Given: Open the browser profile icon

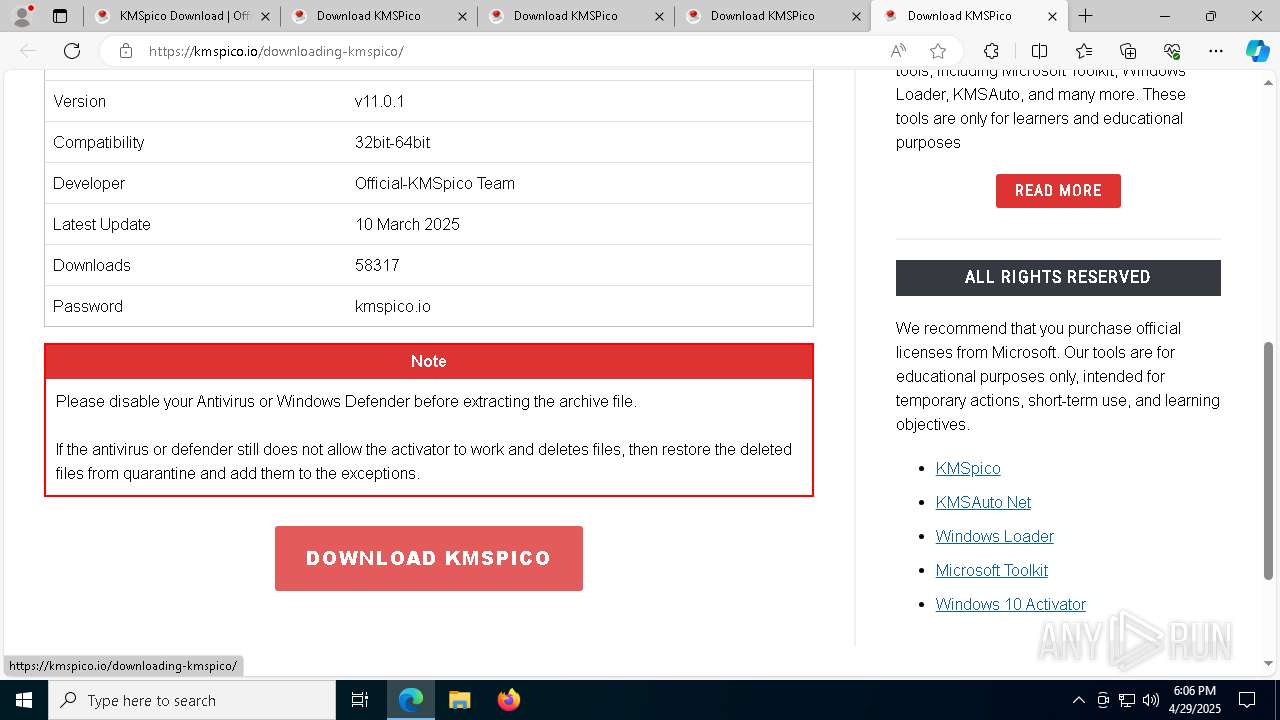Looking at the screenshot, I should [x=22, y=16].
